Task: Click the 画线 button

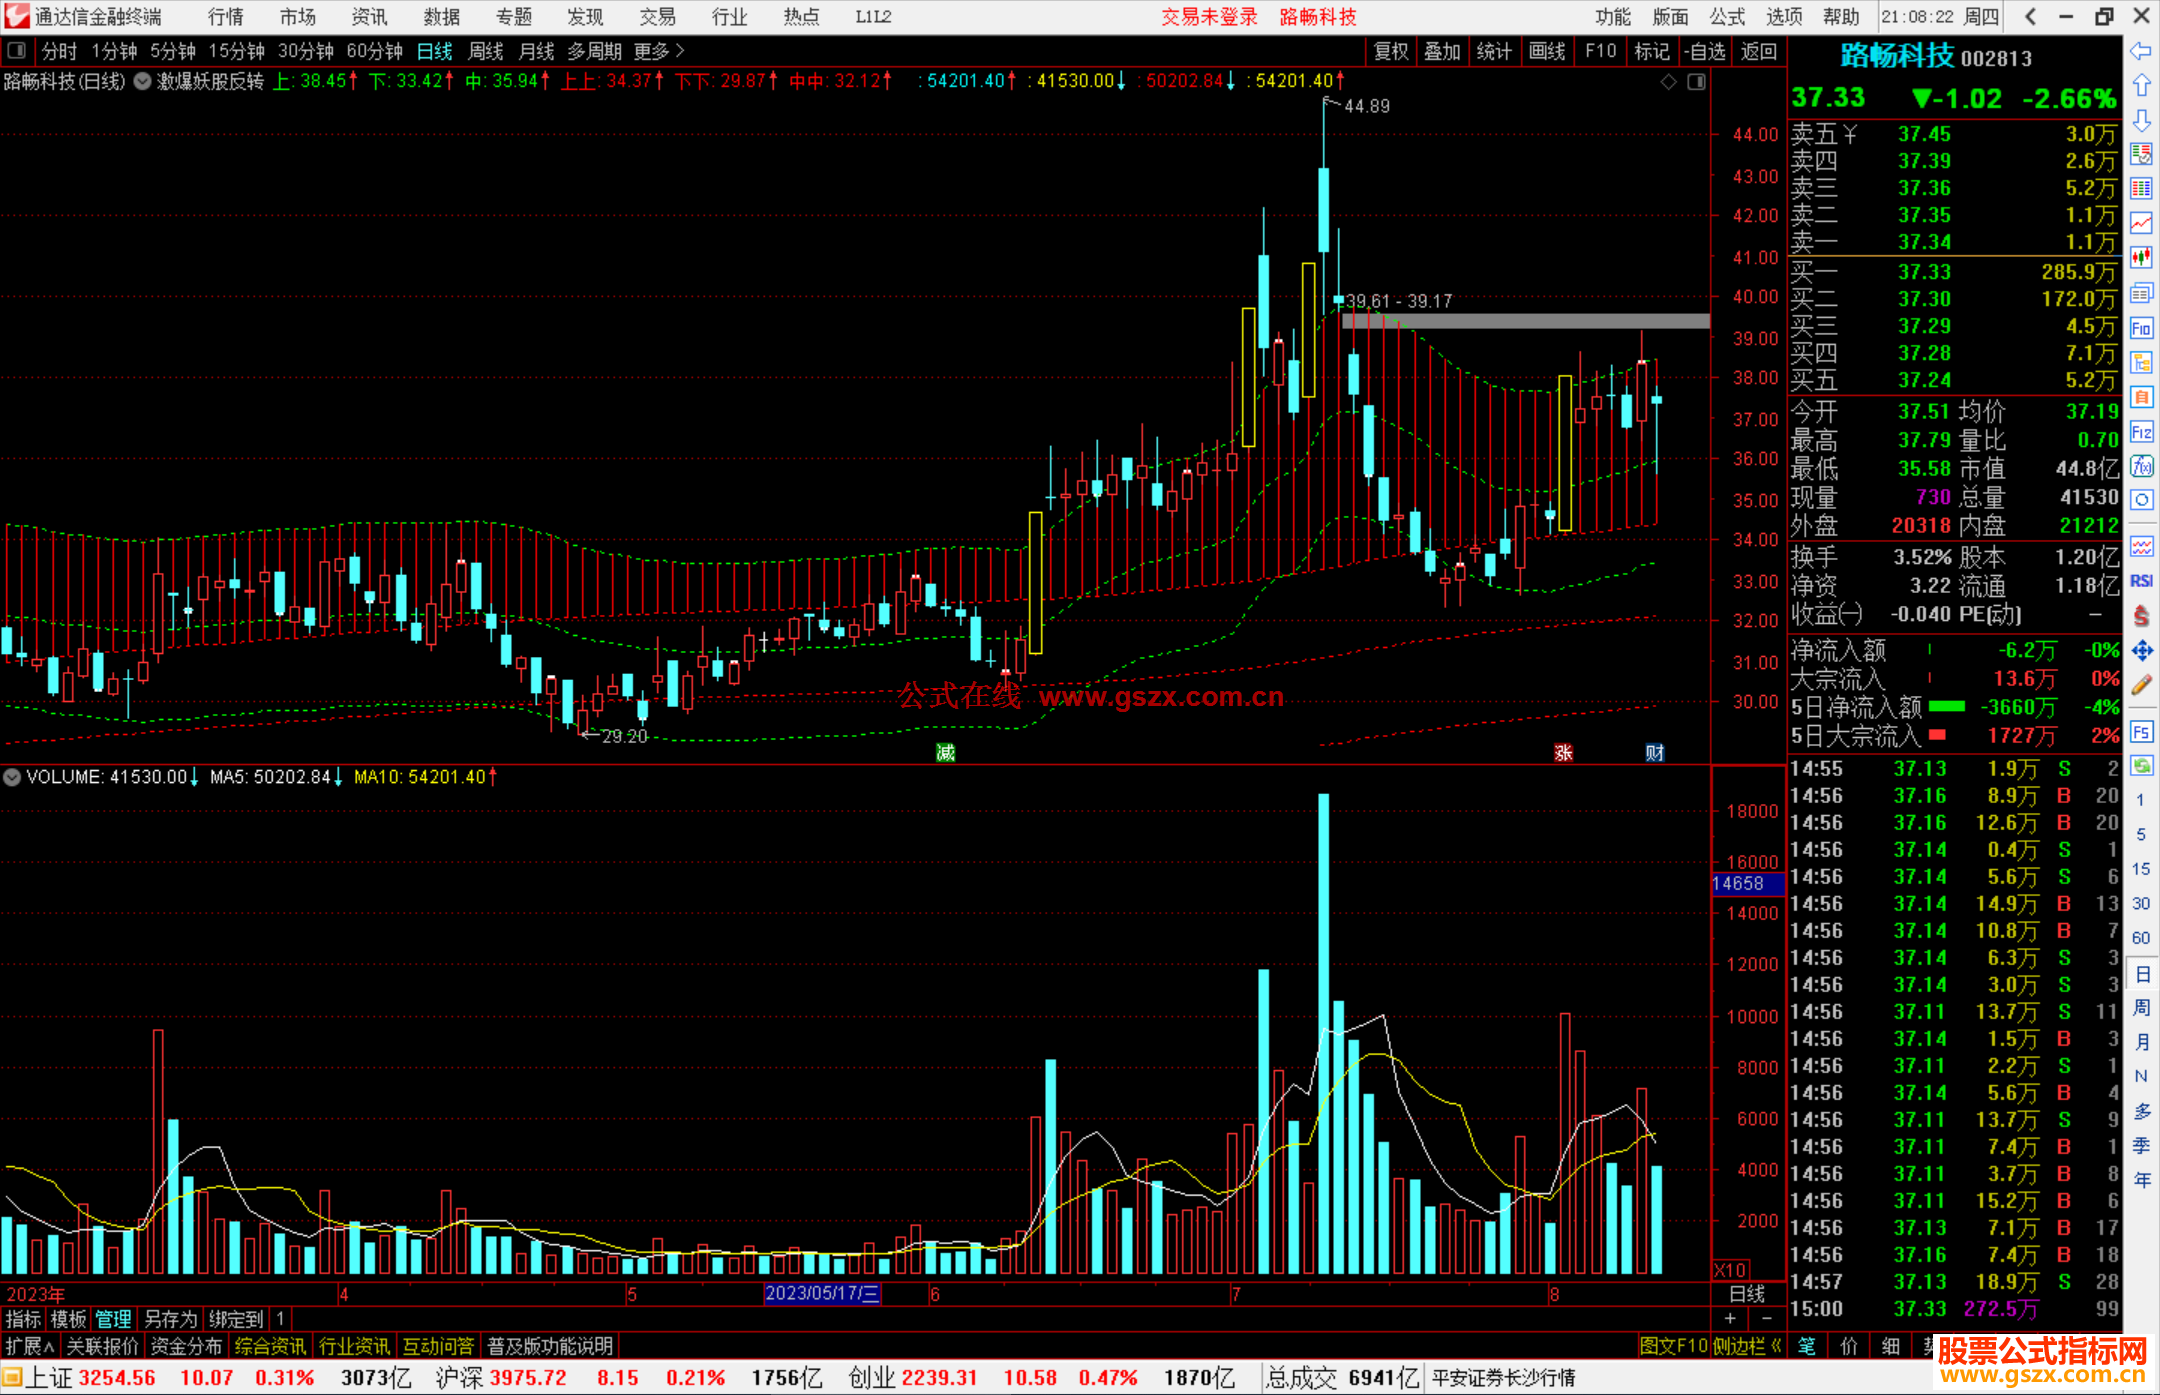Action: pos(1546,51)
